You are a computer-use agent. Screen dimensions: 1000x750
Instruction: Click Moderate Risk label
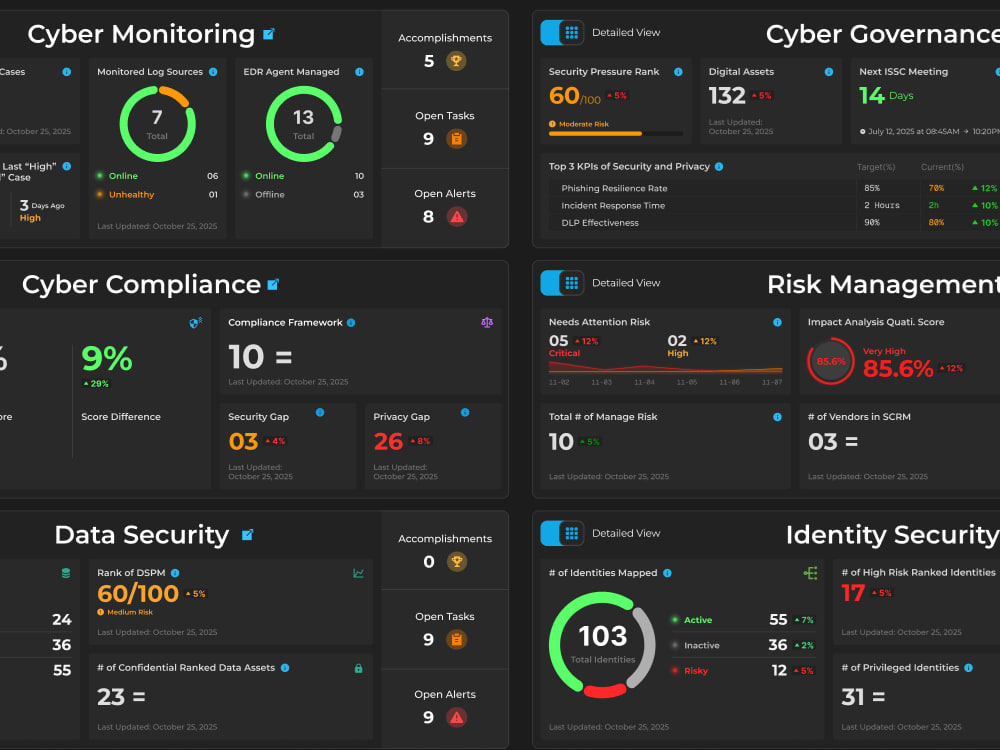(x=584, y=124)
